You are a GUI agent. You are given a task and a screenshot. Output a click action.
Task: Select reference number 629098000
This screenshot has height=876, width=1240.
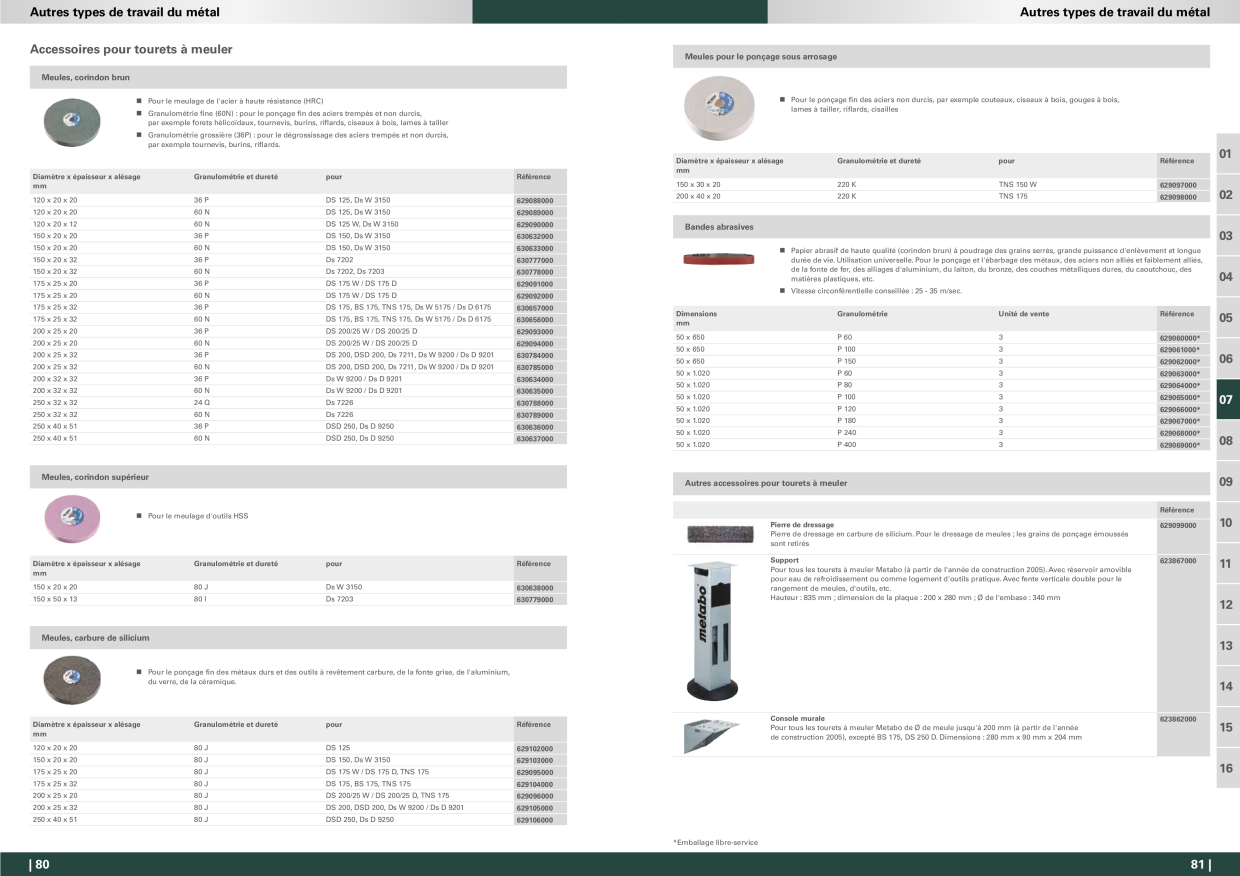pyautogui.click(x=1178, y=197)
